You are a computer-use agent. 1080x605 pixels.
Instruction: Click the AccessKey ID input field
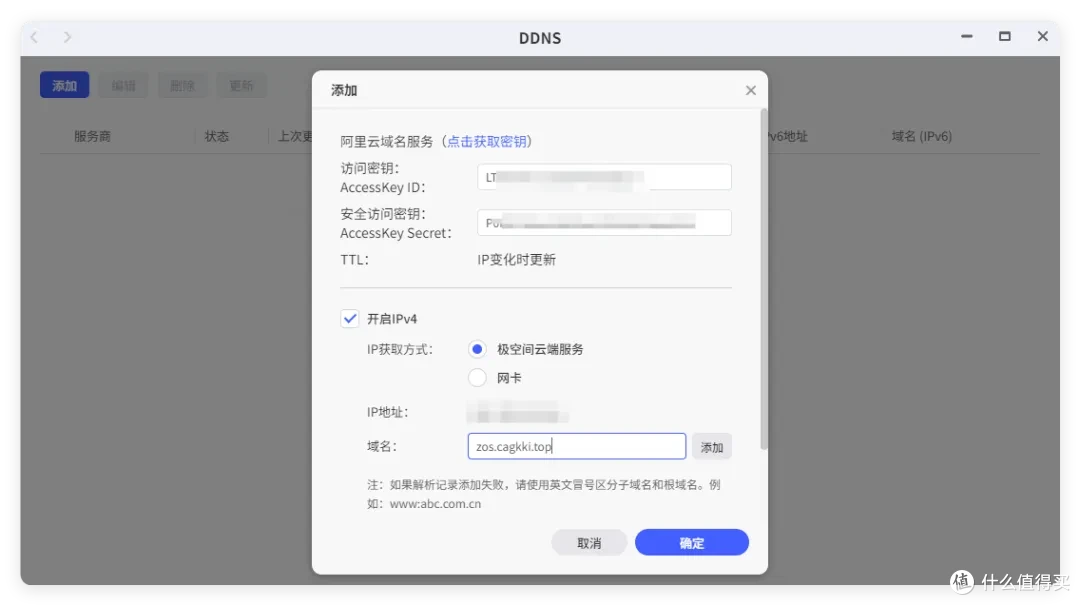coord(604,177)
